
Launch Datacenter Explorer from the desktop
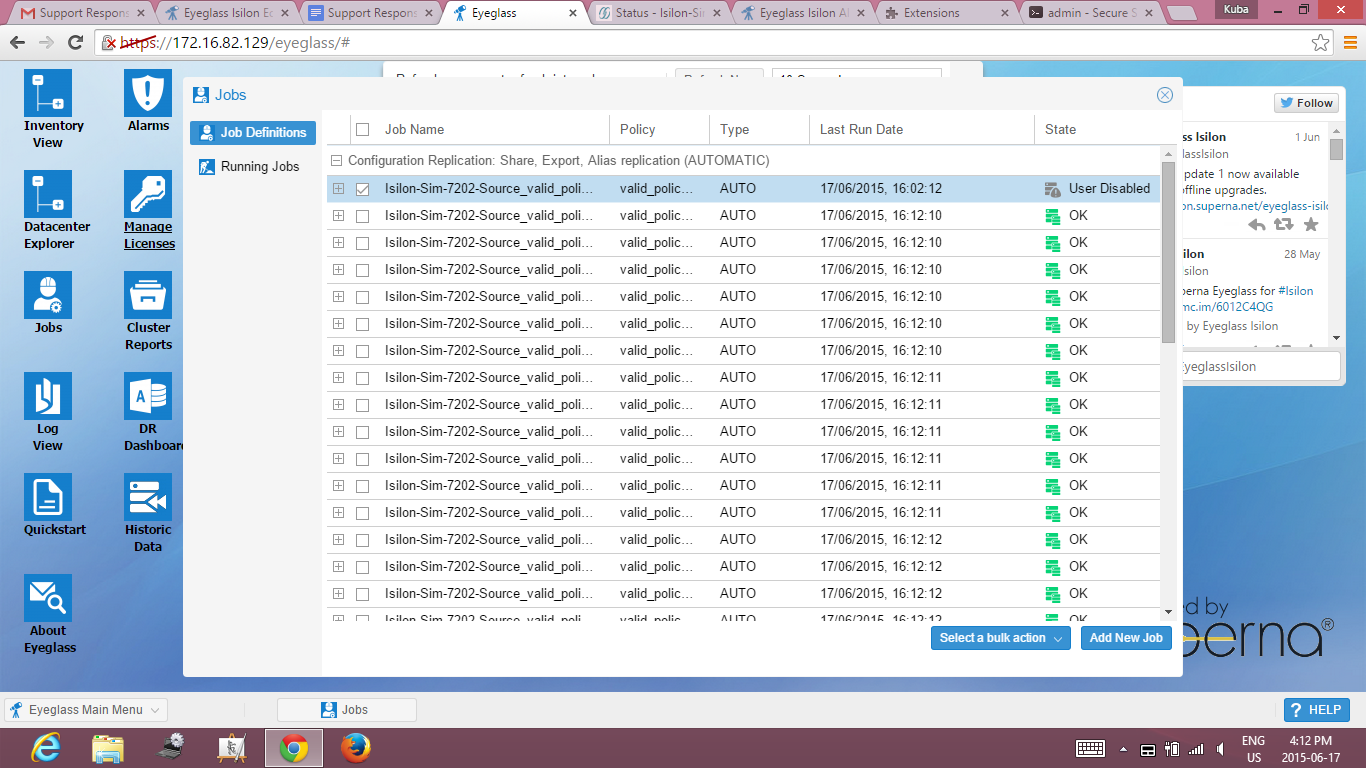(x=48, y=194)
